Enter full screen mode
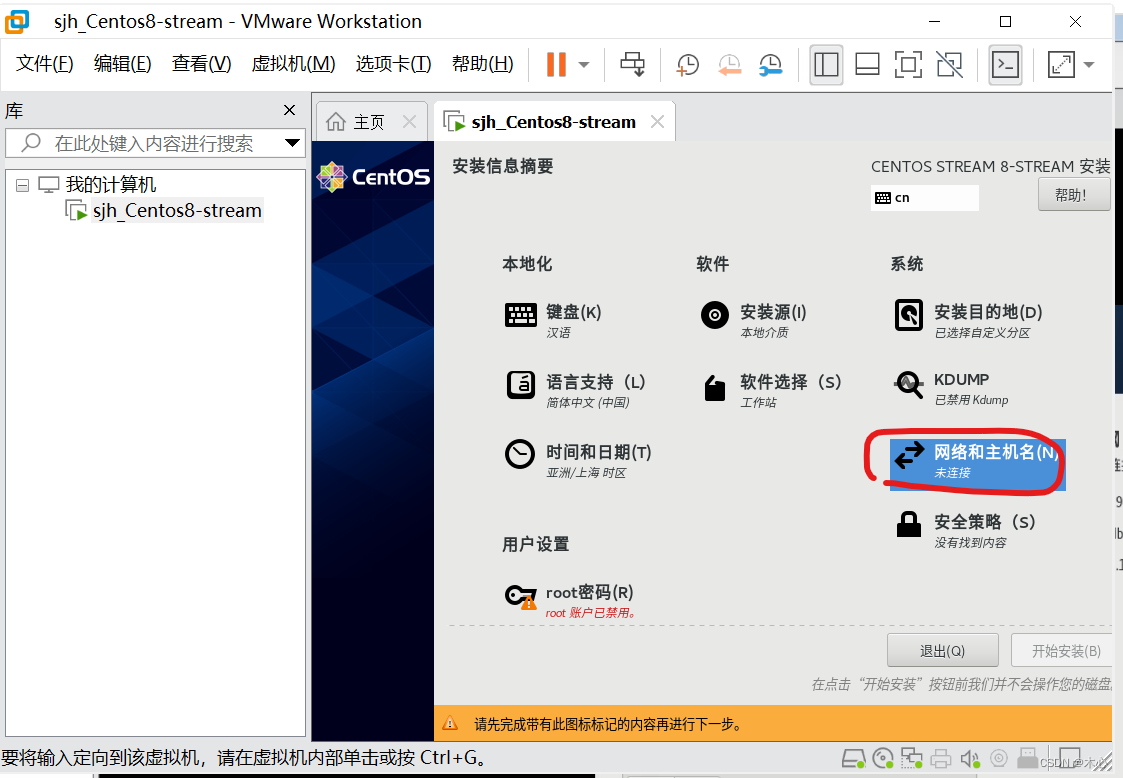Image resolution: width=1123 pixels, height=778 pixels. [x=908, y=64]
